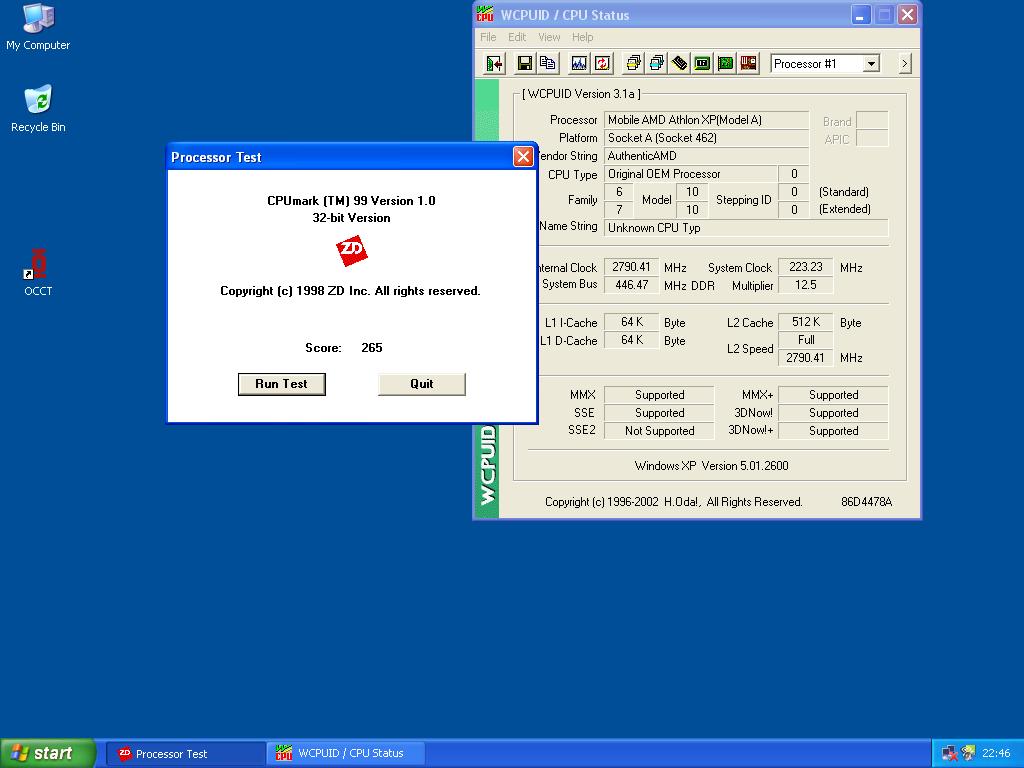Open My Computer desktop icon
1024x768 pixels.
click(38, 27)
